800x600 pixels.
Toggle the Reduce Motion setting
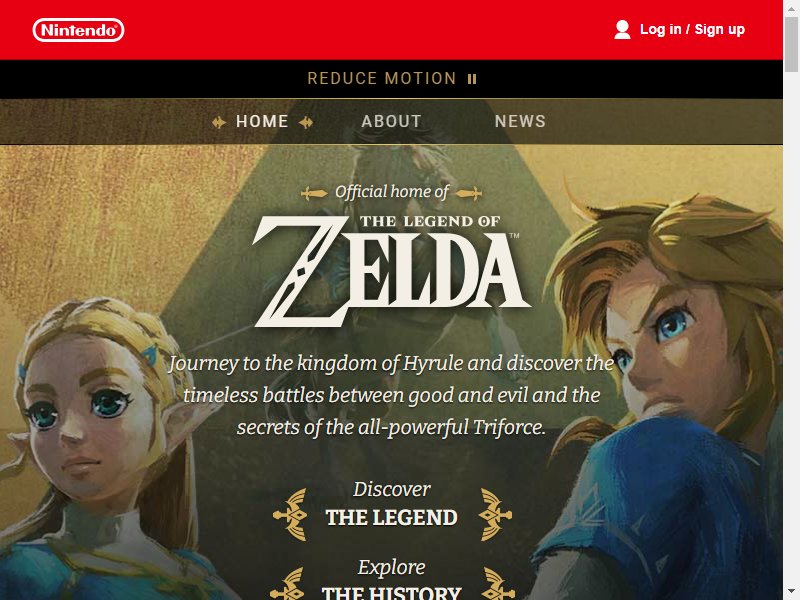392,79
